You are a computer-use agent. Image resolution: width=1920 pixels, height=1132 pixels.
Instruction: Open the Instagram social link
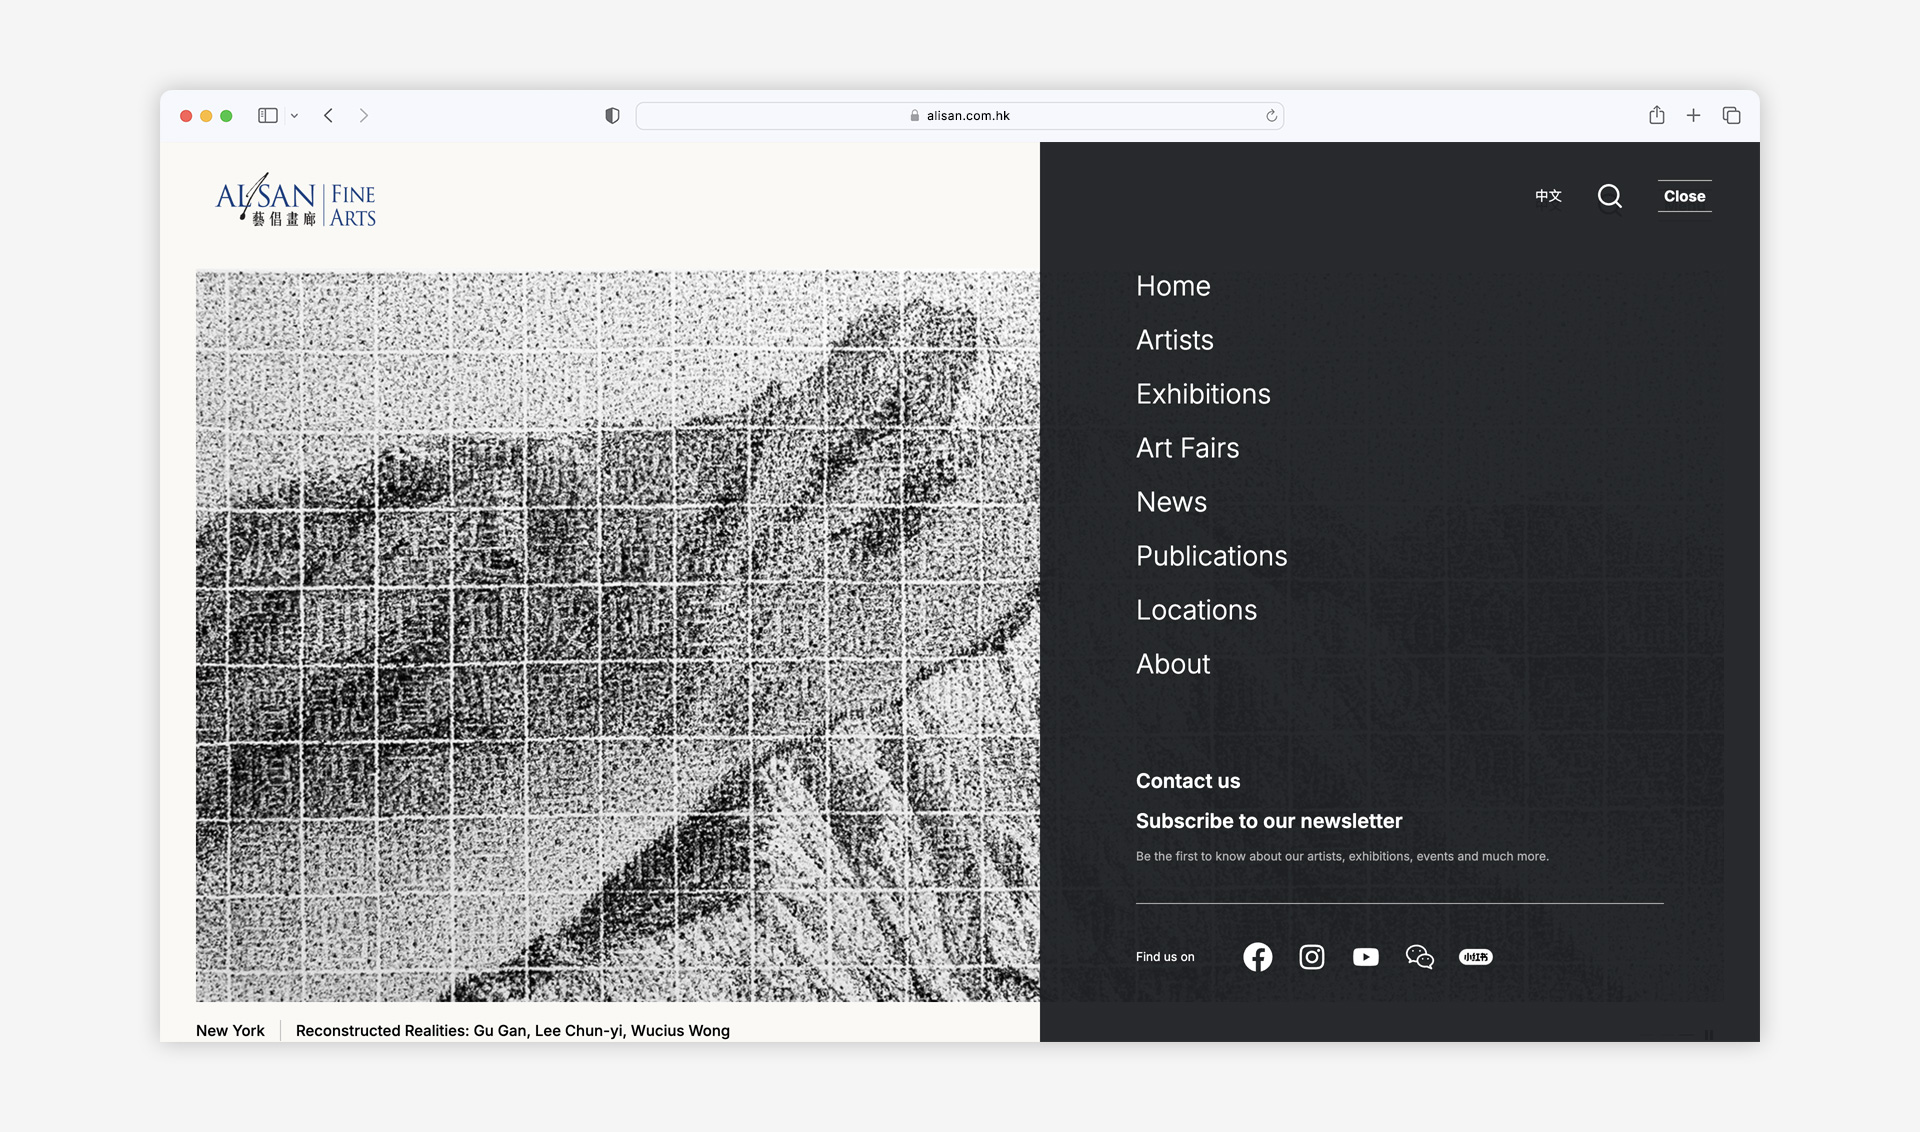click(1311, 957)
